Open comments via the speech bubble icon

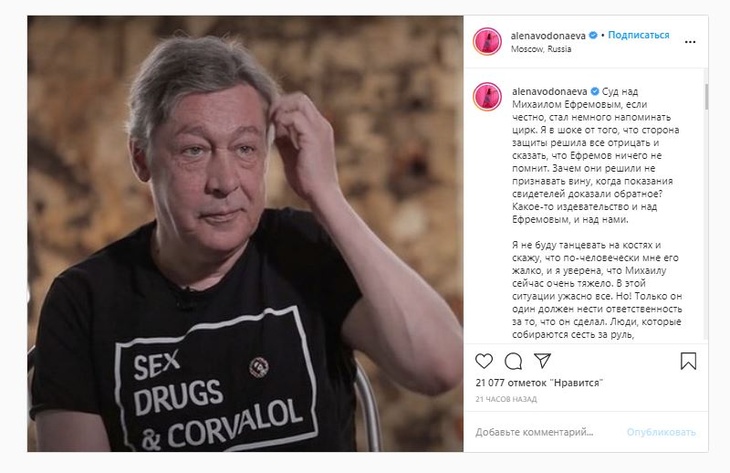point(513,361)
